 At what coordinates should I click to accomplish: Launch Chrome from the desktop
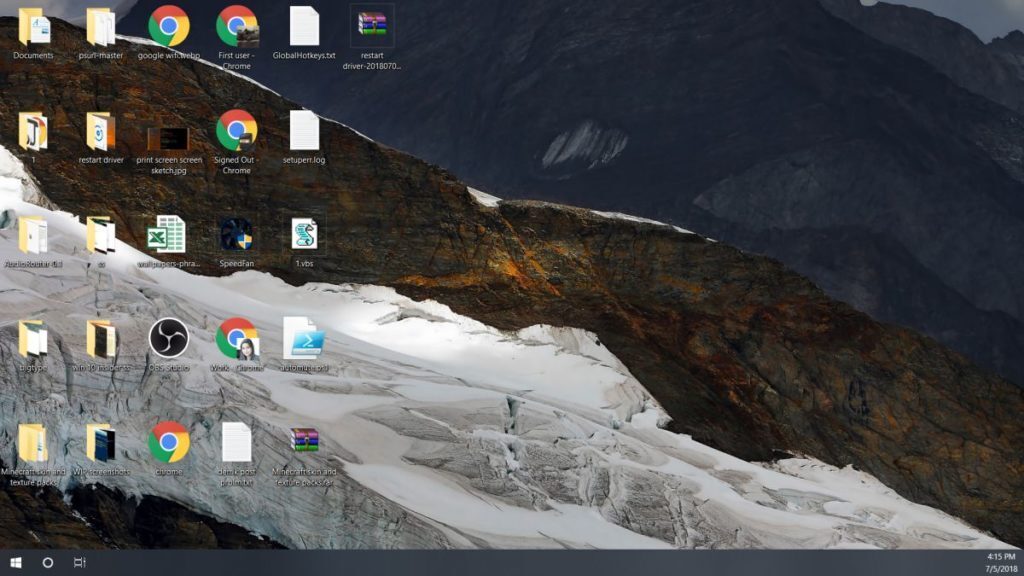[x=169, y=443]
